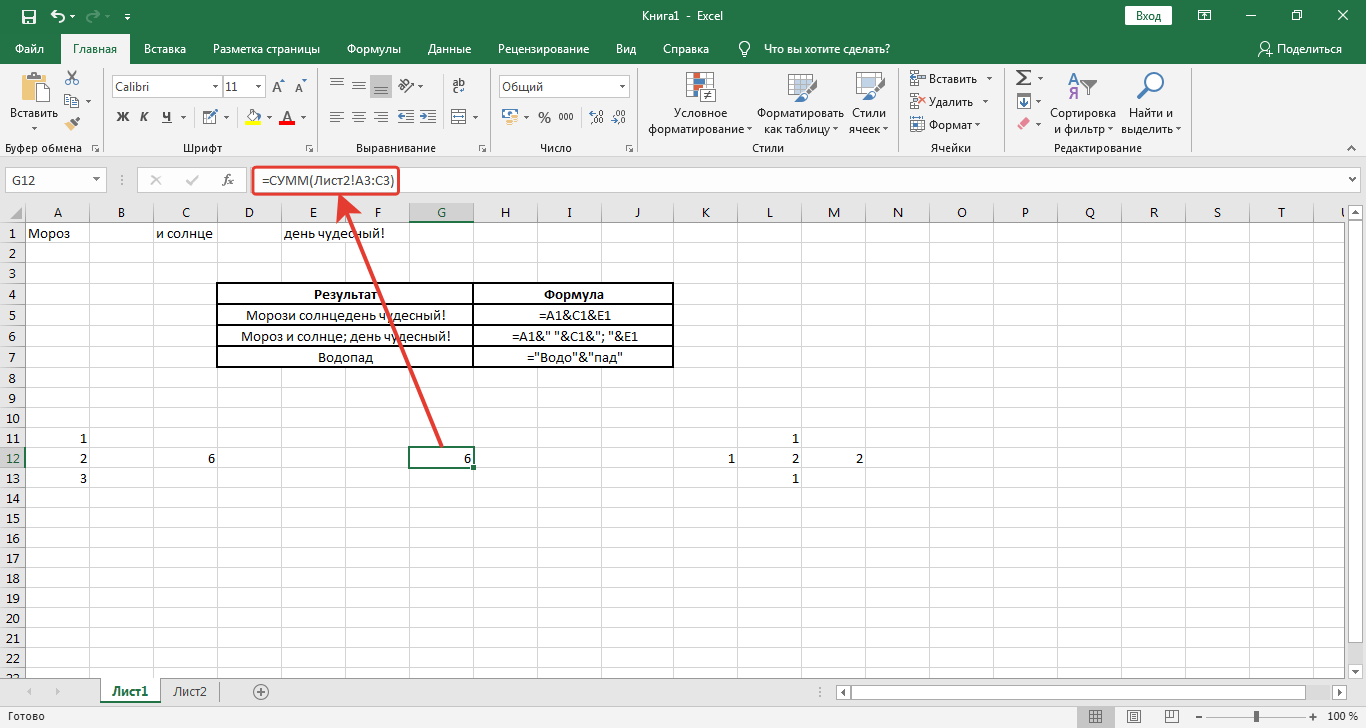
Task: Align text left
Action: pos(337,117)
